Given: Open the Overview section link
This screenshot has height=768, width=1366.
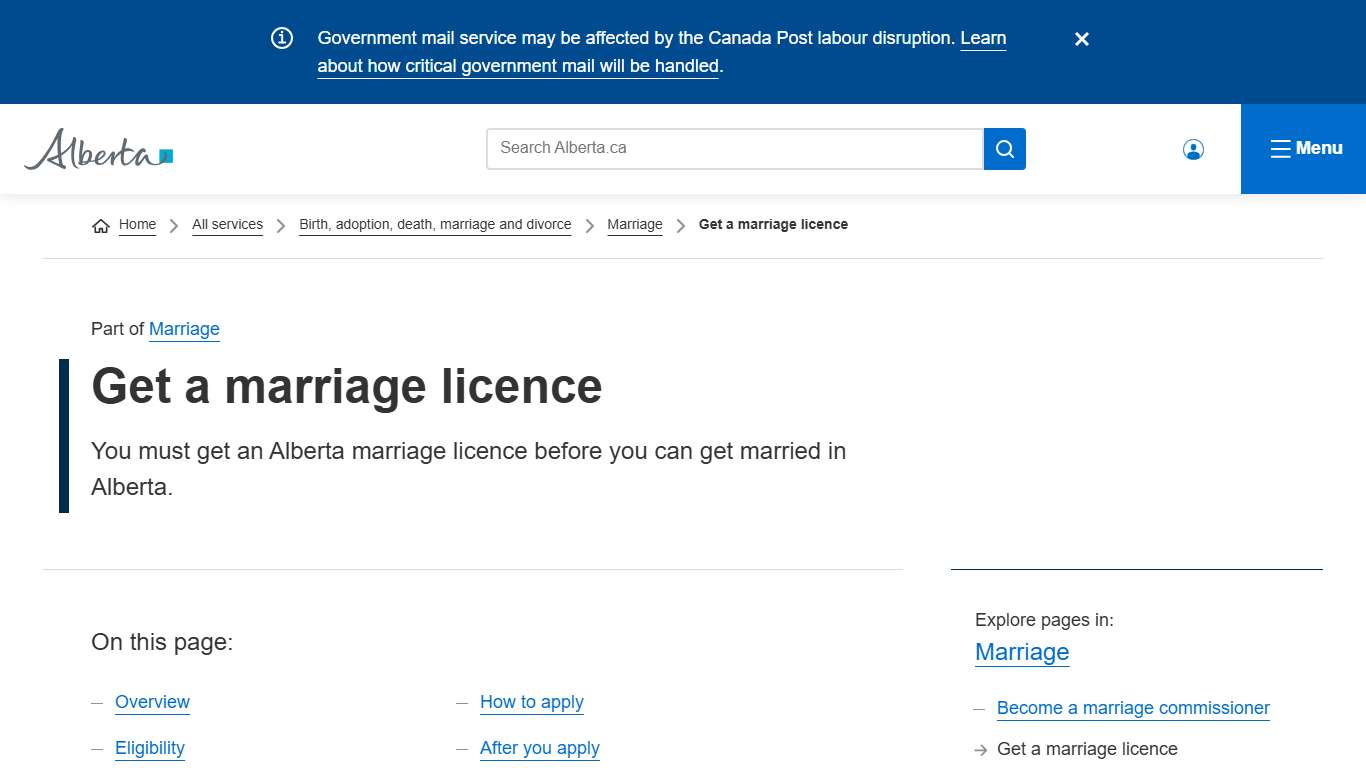Looking at the screenshot, I should click(152, 702).
